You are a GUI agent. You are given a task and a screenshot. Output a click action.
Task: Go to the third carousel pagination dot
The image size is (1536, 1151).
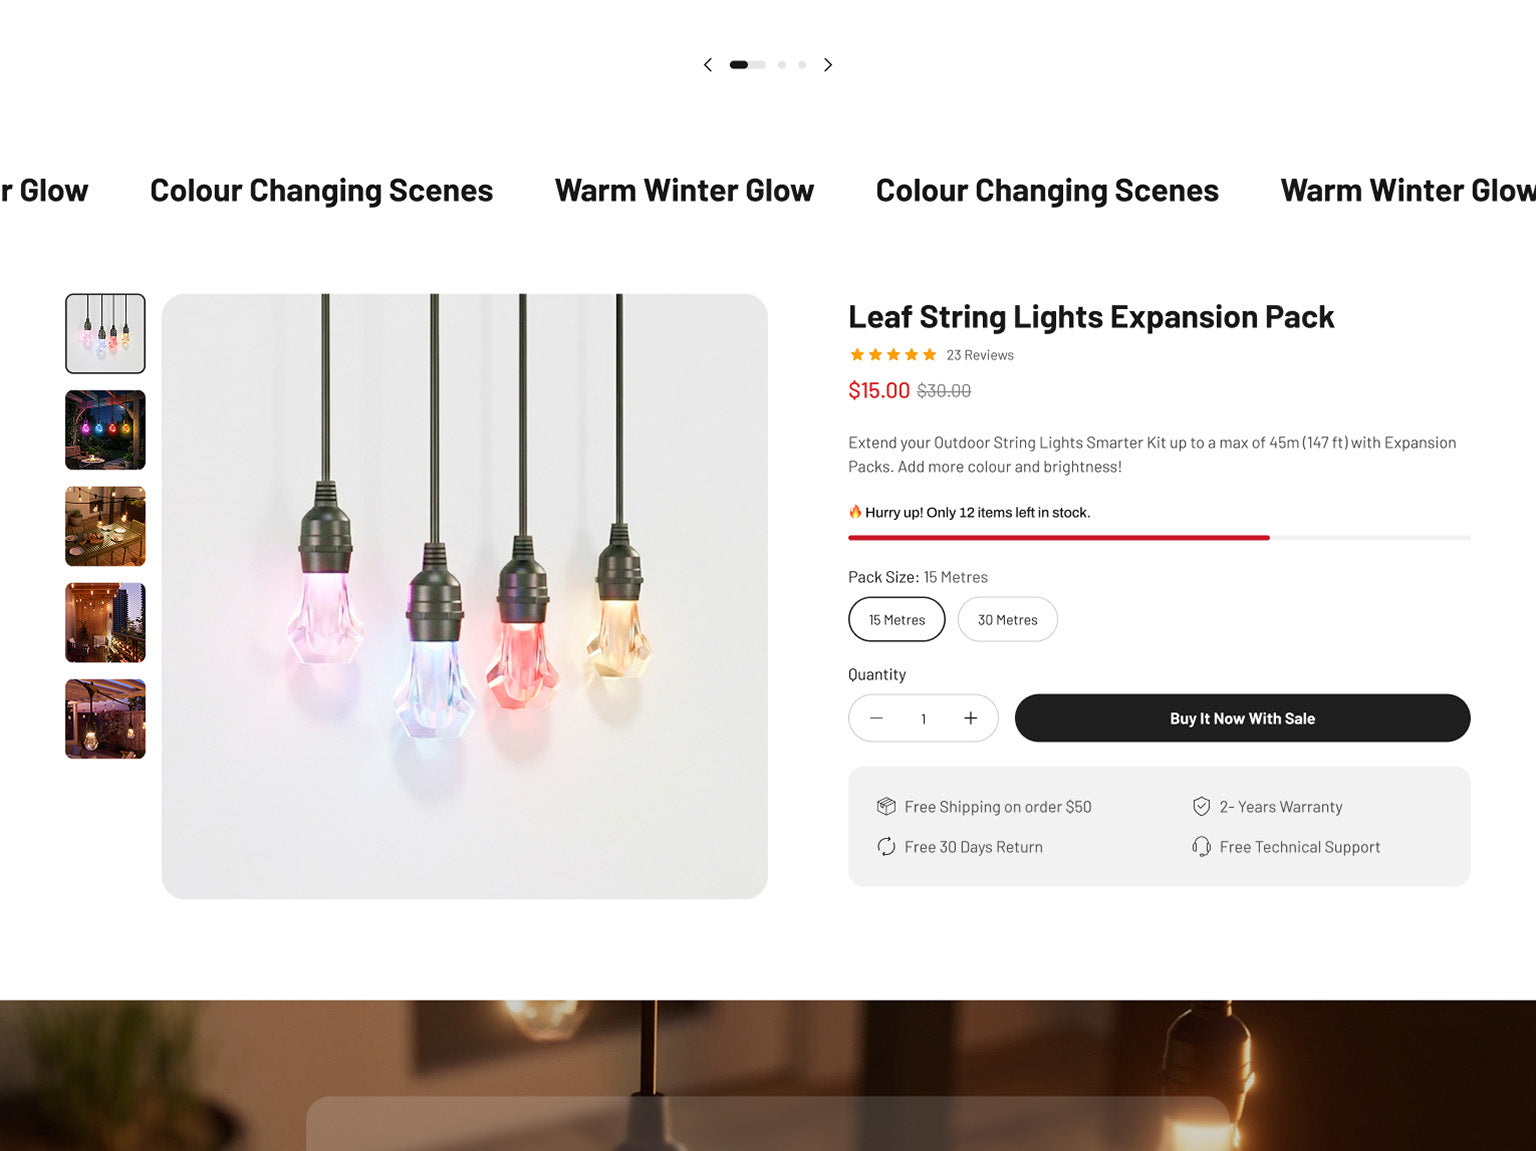782,65
